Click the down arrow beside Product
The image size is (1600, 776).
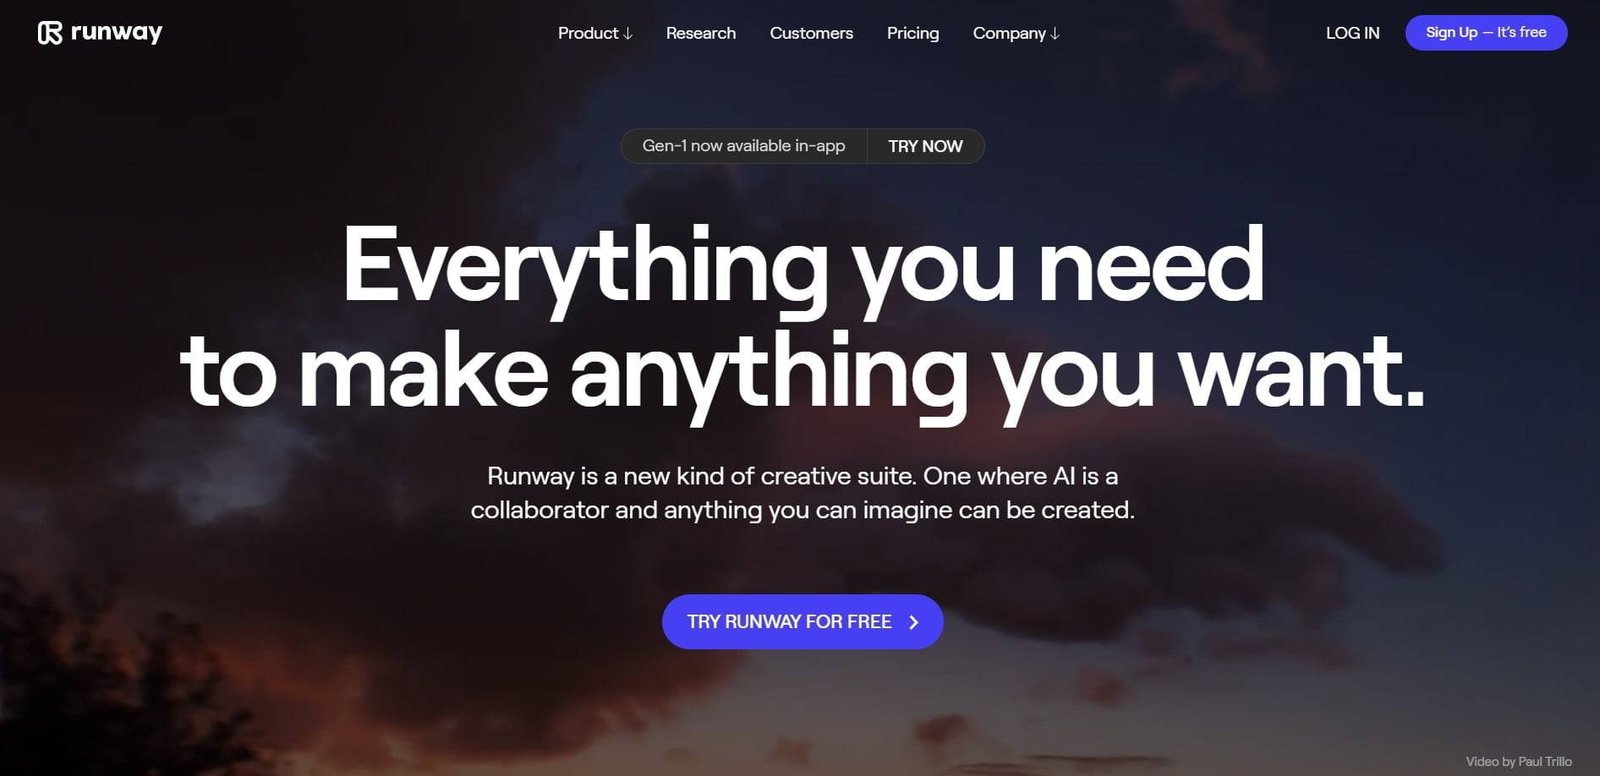627,34
